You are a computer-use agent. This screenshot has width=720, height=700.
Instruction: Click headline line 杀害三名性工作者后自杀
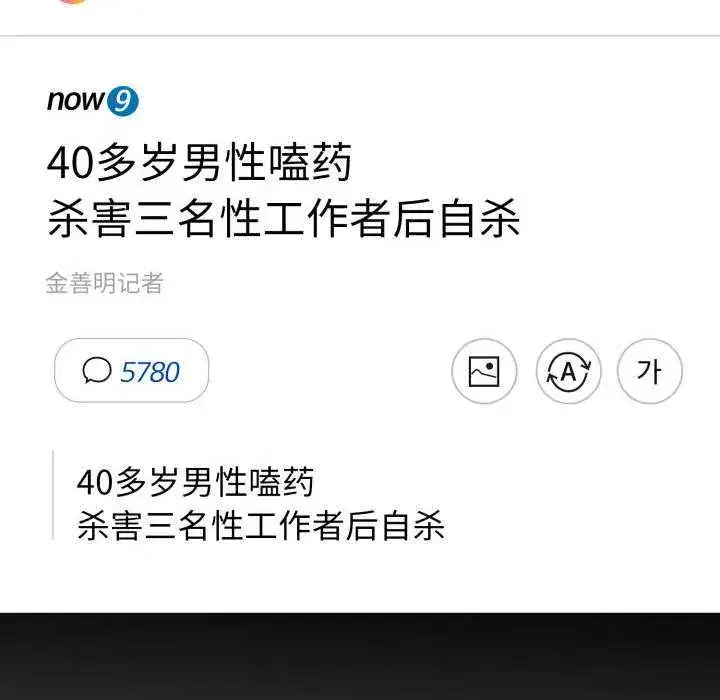(284, 218)
